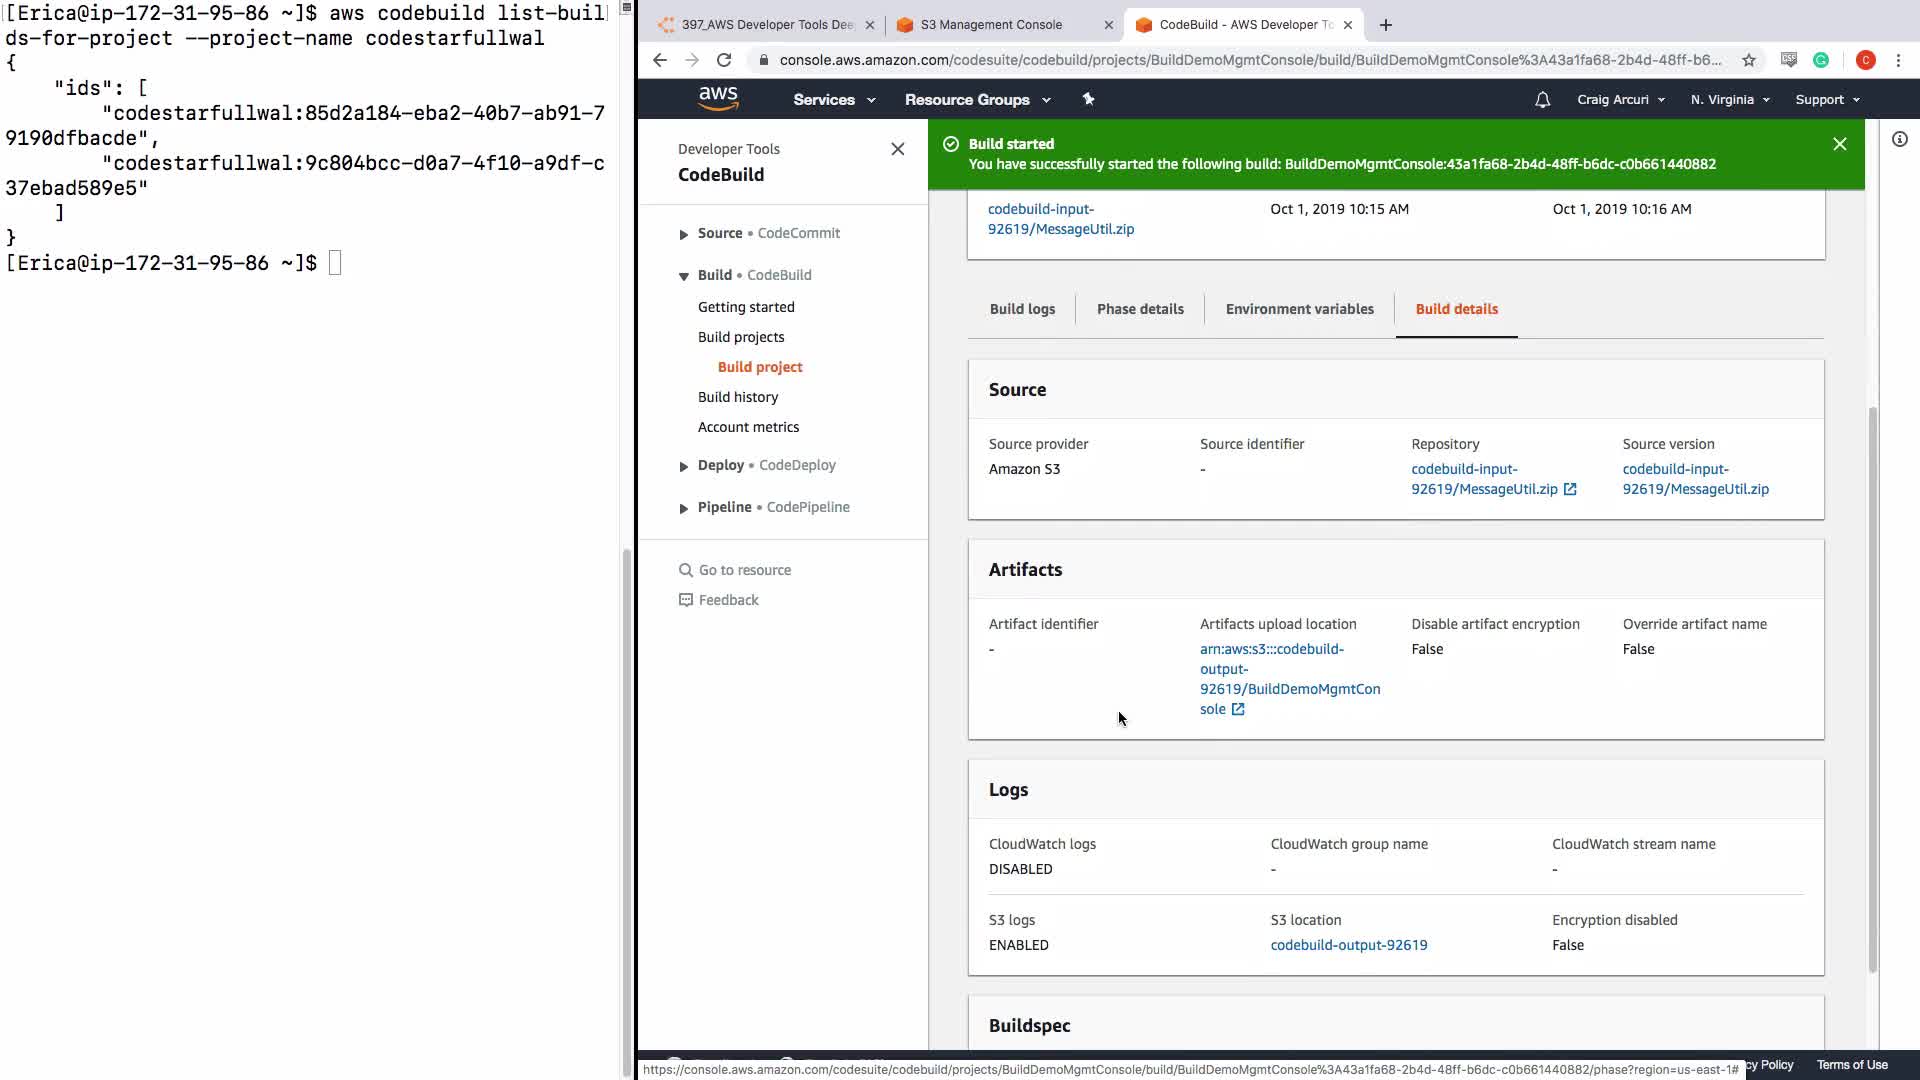The height and width of the screenshot is (1080, 1920).
Task: Open Build history in sidebar
Action: (x=737, y=397)
